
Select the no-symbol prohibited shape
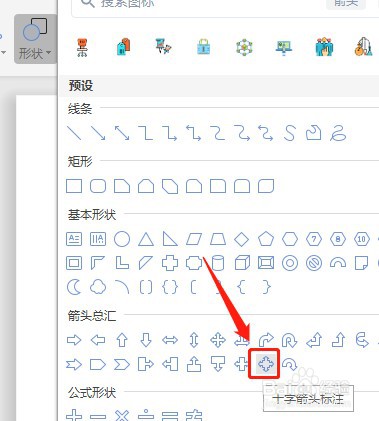tap(314, 263)
